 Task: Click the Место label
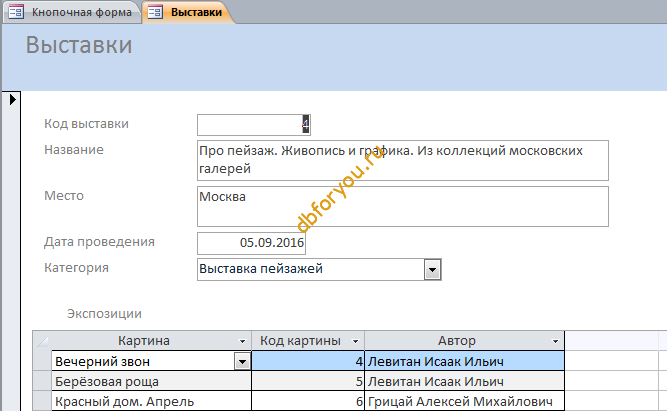pos(64,196)
